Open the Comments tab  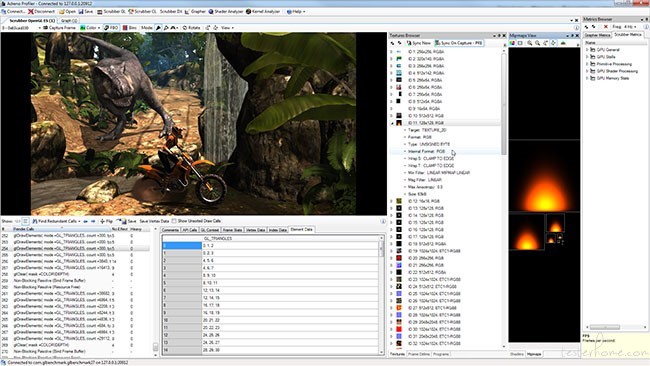170,230
